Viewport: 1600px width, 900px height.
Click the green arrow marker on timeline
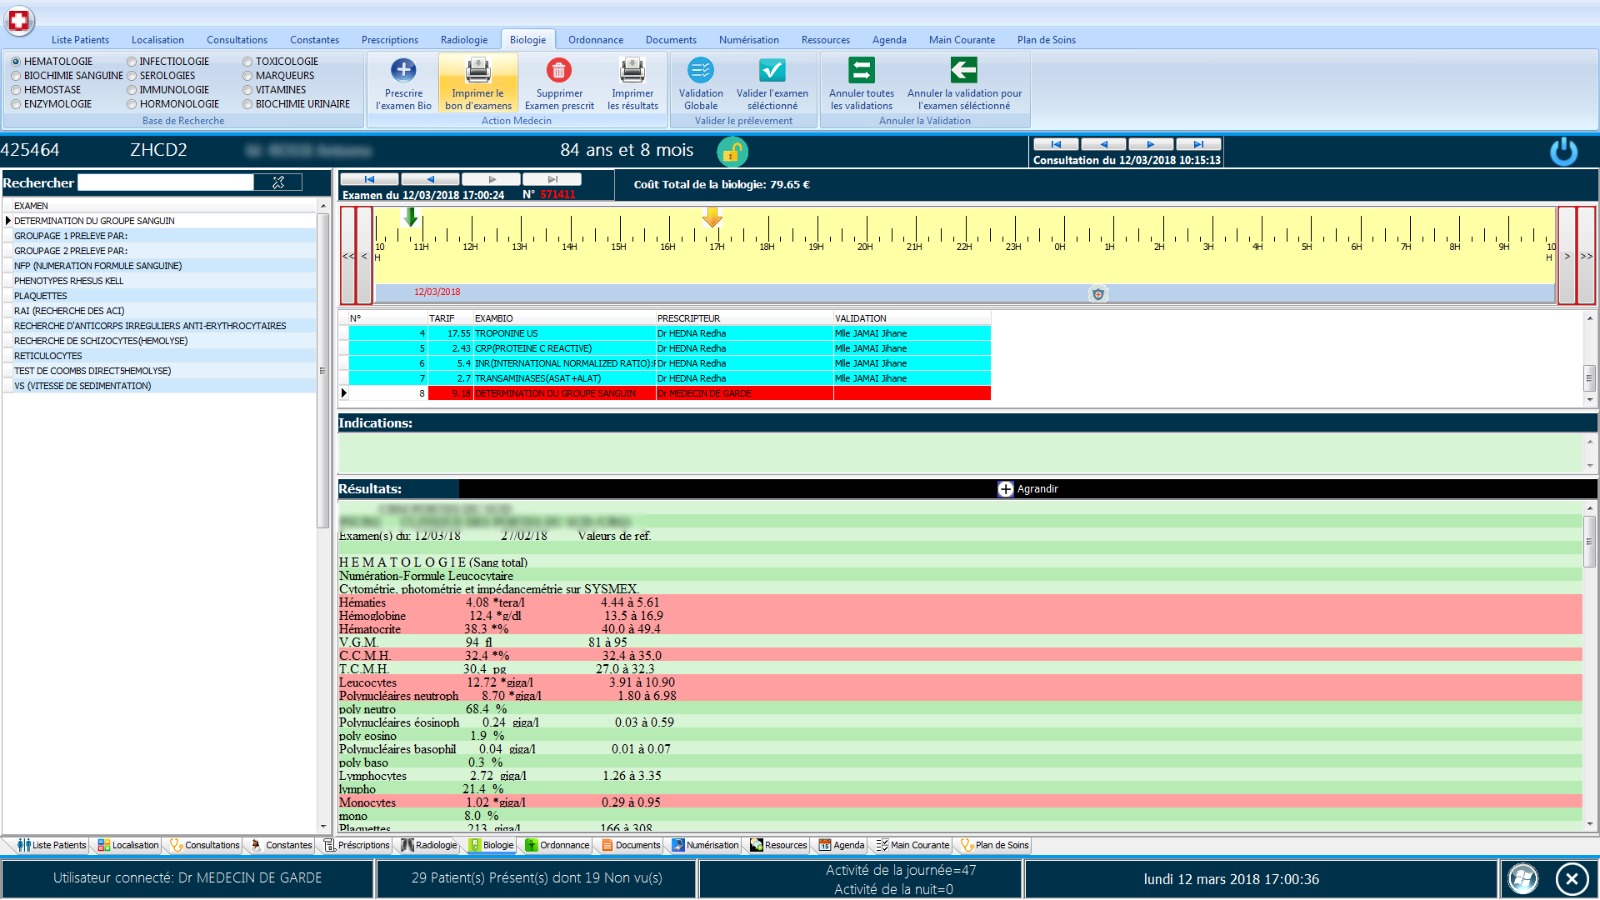(410, 217)
